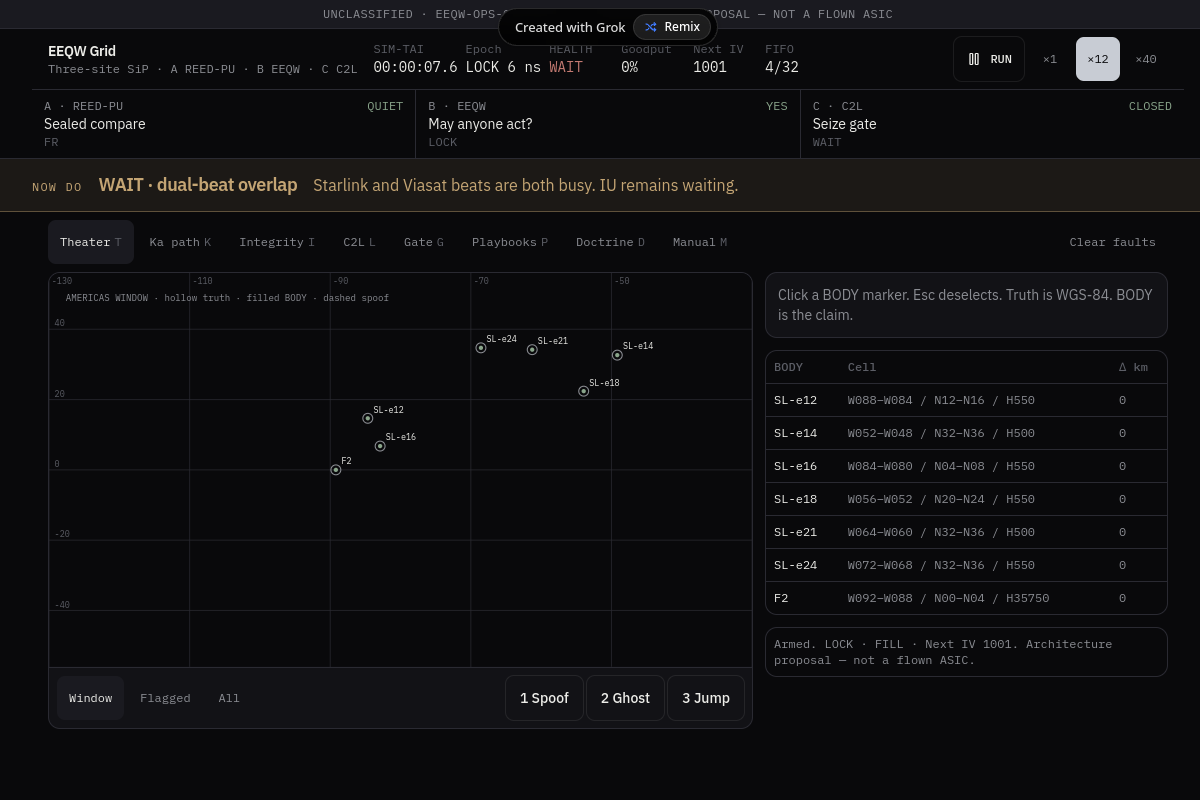Set simulation speed to ×12
The image size is (1200, 800).
(x=1098, y=59)
